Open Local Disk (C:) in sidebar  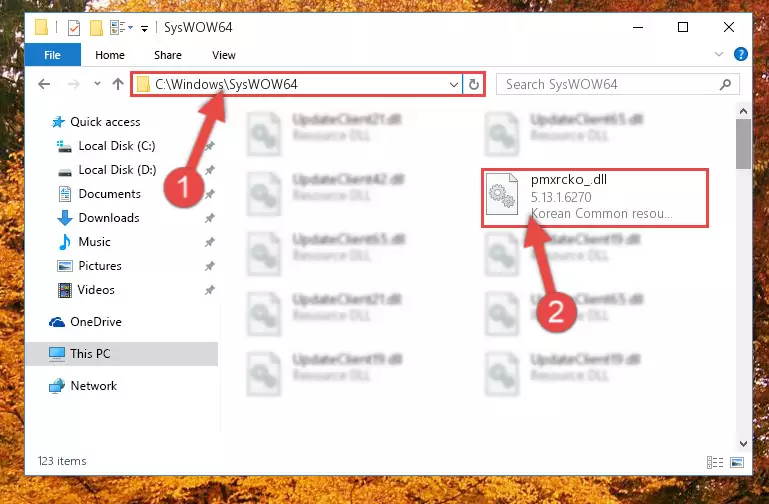(117, 146)
